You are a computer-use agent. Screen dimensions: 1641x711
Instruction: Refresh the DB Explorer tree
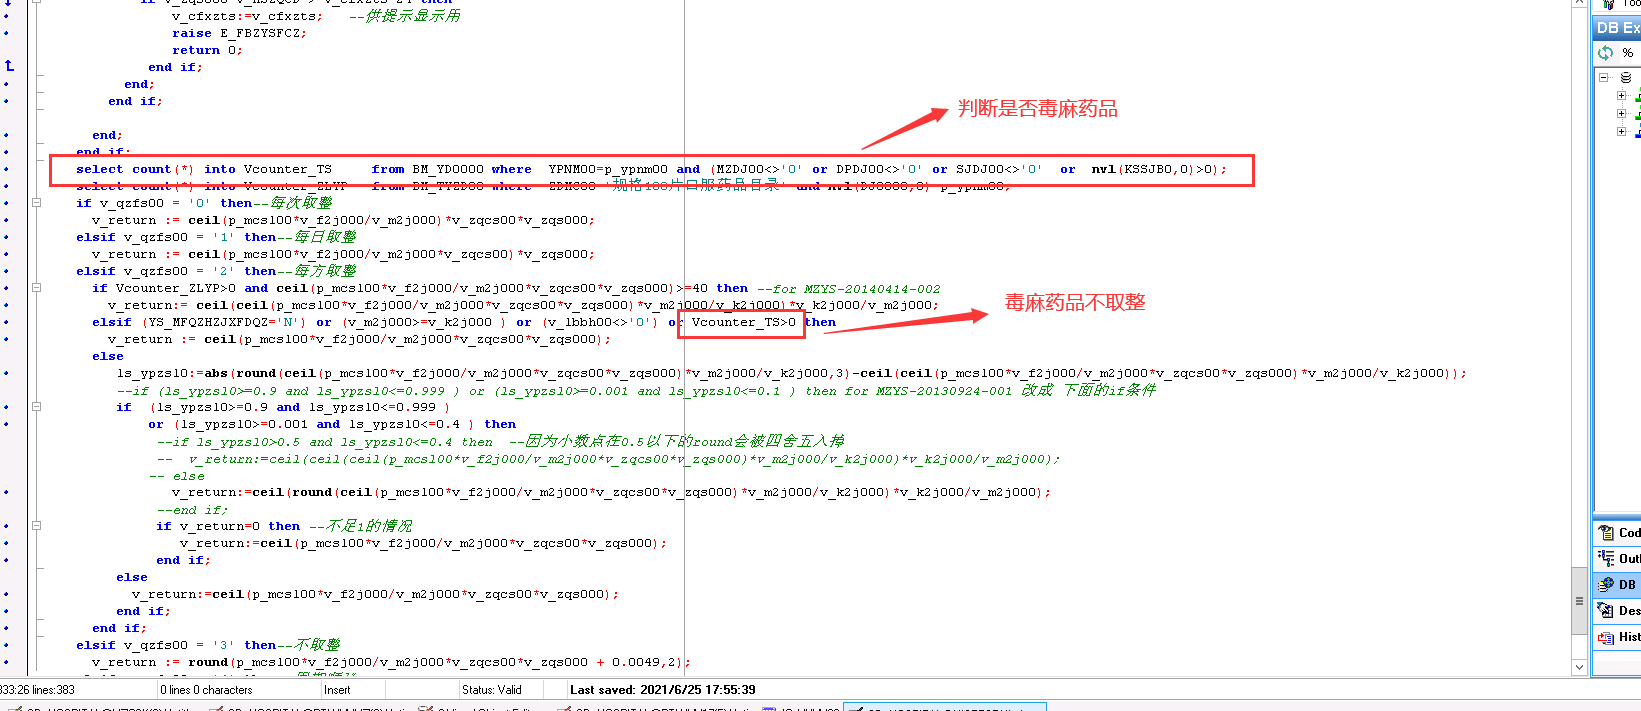(x=1605, y=52)
